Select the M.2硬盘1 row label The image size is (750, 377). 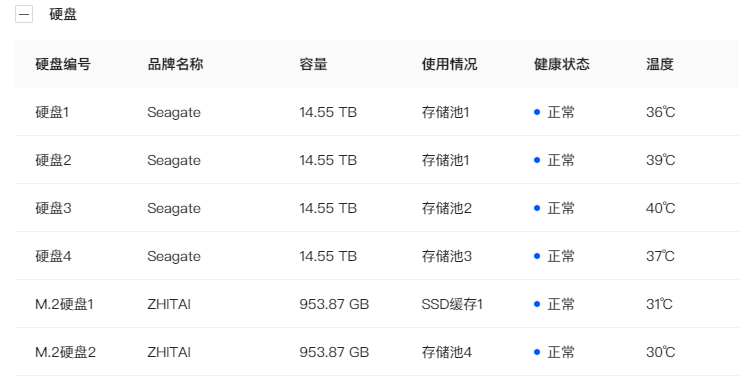tap(65, 304)
